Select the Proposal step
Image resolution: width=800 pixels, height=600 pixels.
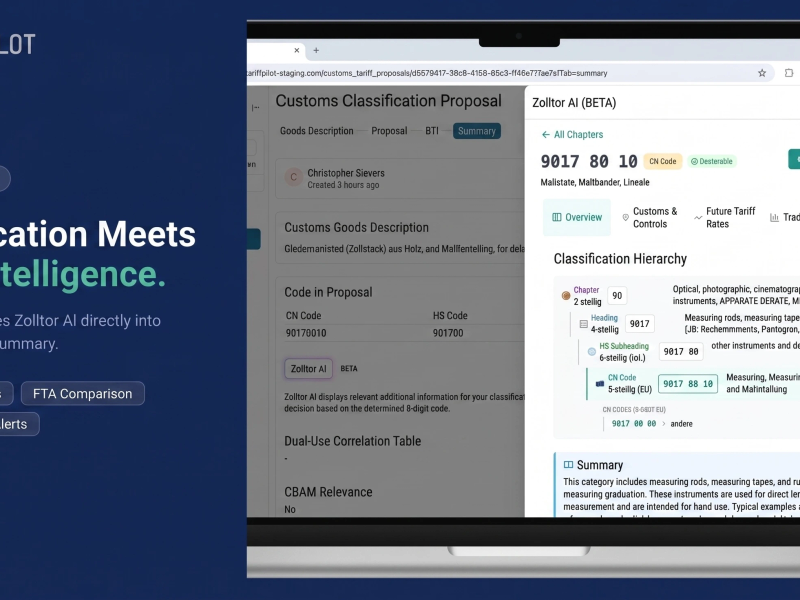pos(389,131)
